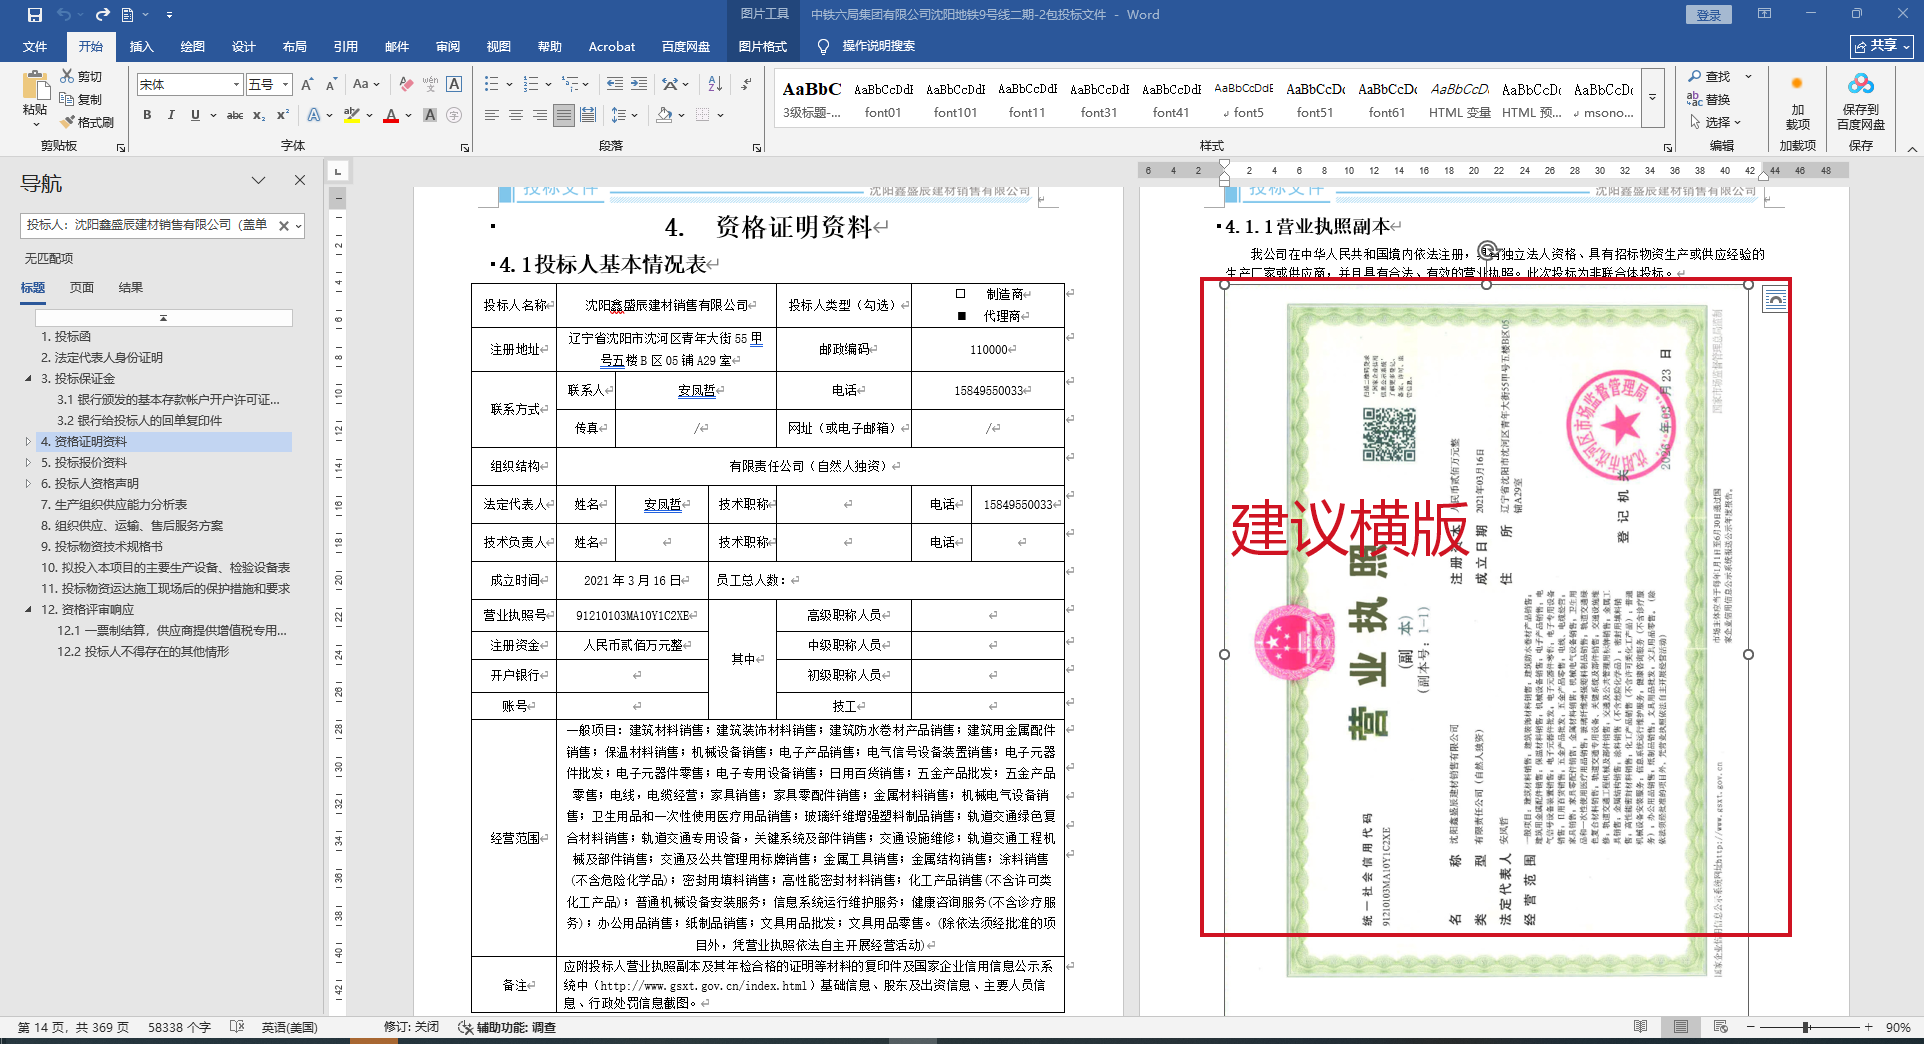Screen dimensions: 1924x1044
Task: Open the font size dropdown (五号)
Action: [286, 85]
